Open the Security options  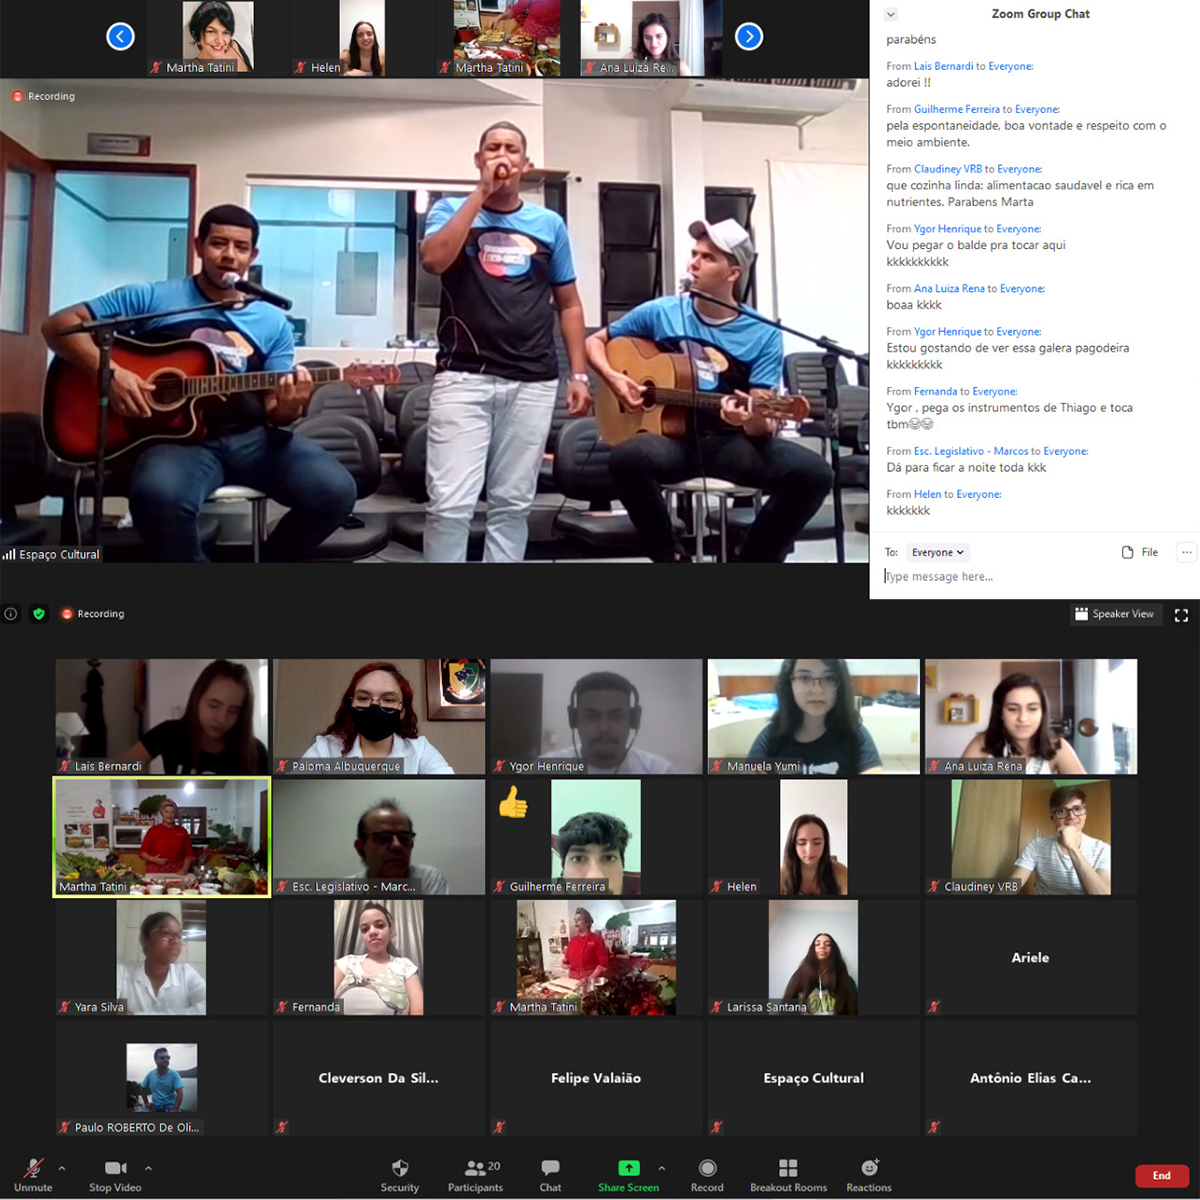point(399,1172)
